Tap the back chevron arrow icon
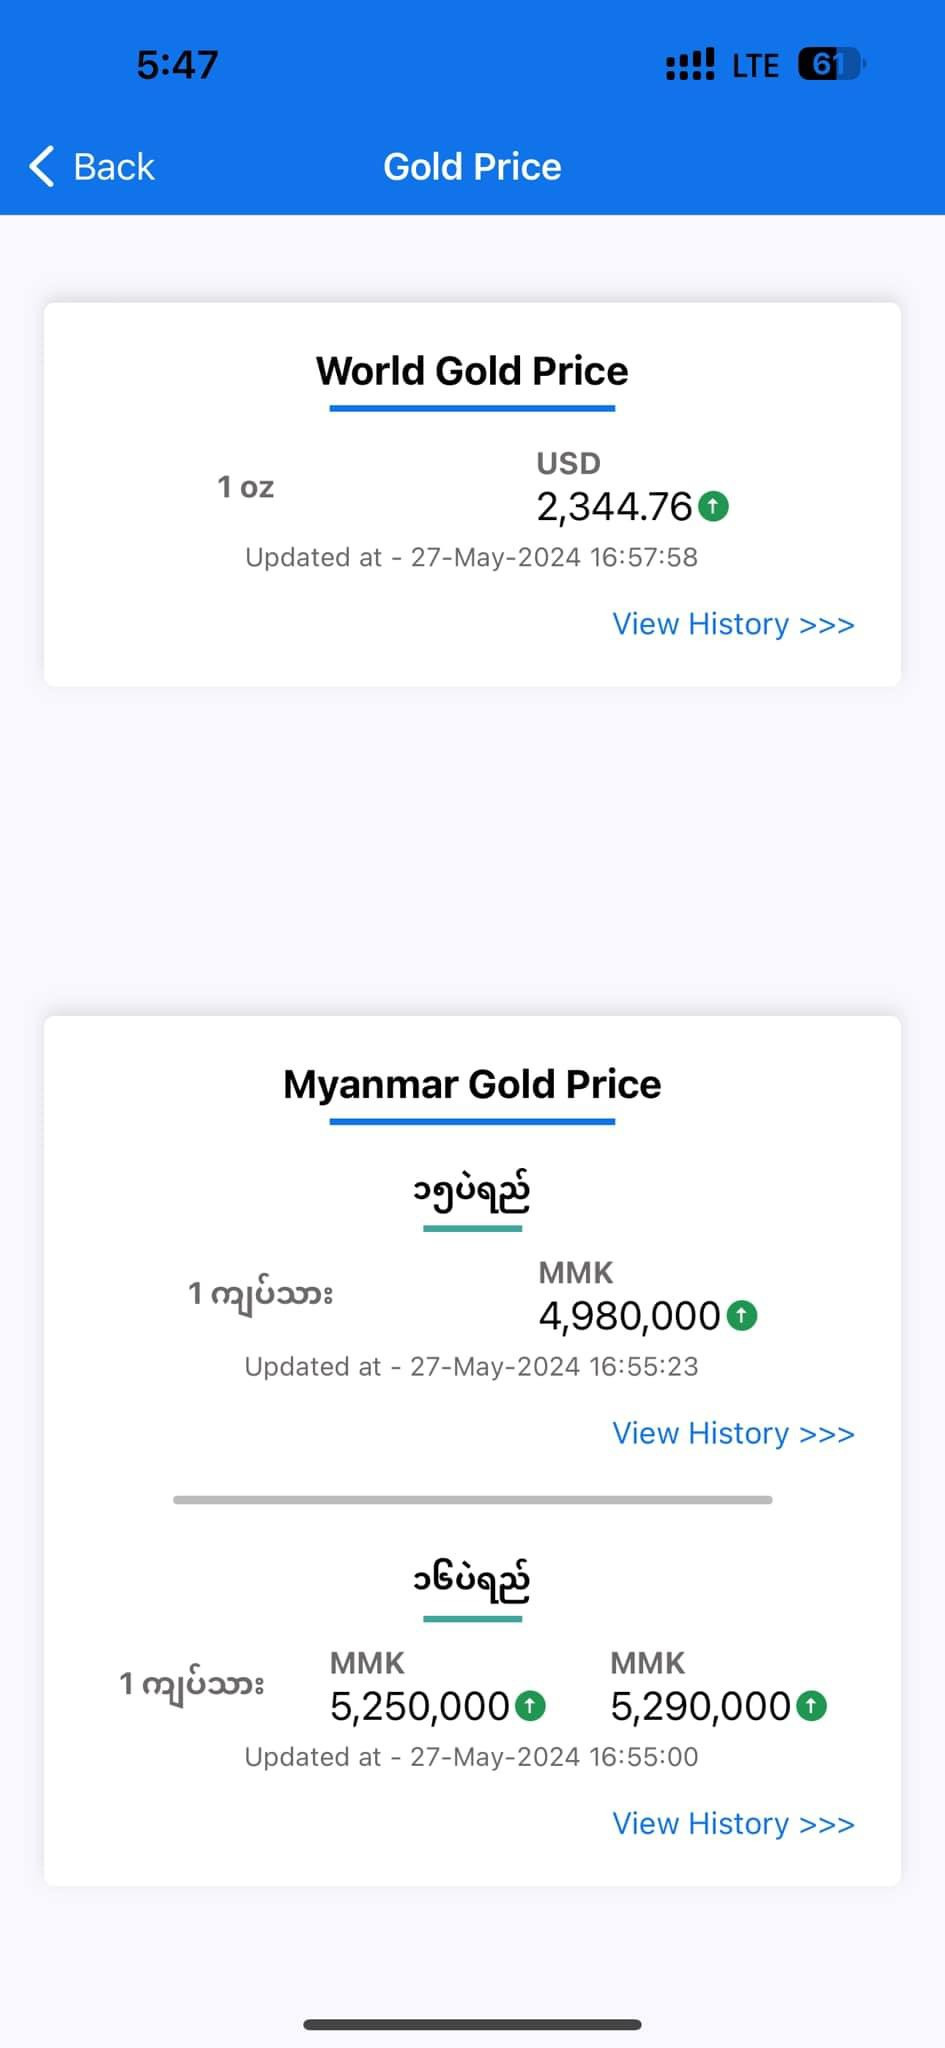This screenshot has height=2048, width=945. tap(42, 166)
